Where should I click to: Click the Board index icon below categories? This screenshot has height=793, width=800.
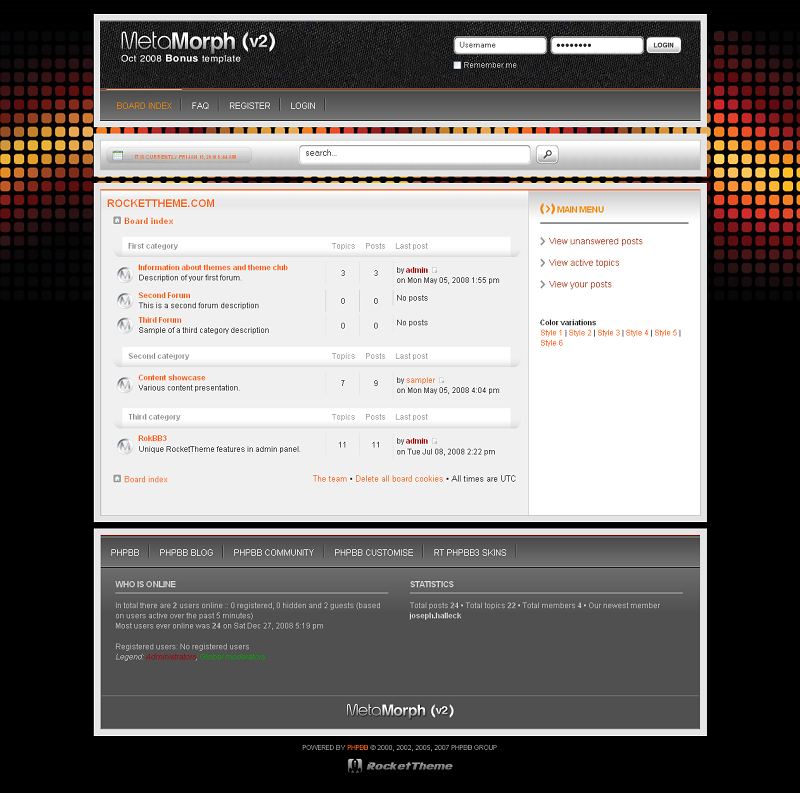(x=117, y=479)
